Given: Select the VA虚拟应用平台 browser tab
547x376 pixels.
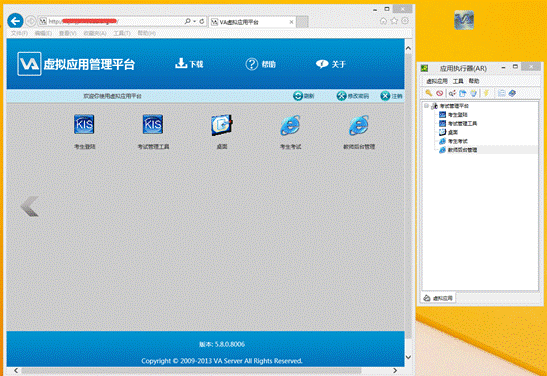Looking at the screenshot, I should (253, 22).
